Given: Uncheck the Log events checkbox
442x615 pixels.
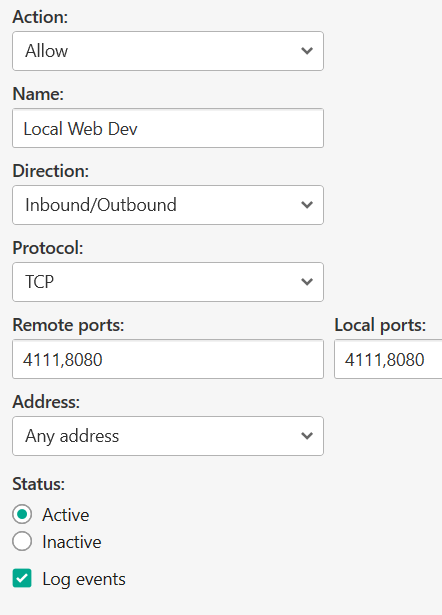Looking at the screenshot, I should [22, 579].
